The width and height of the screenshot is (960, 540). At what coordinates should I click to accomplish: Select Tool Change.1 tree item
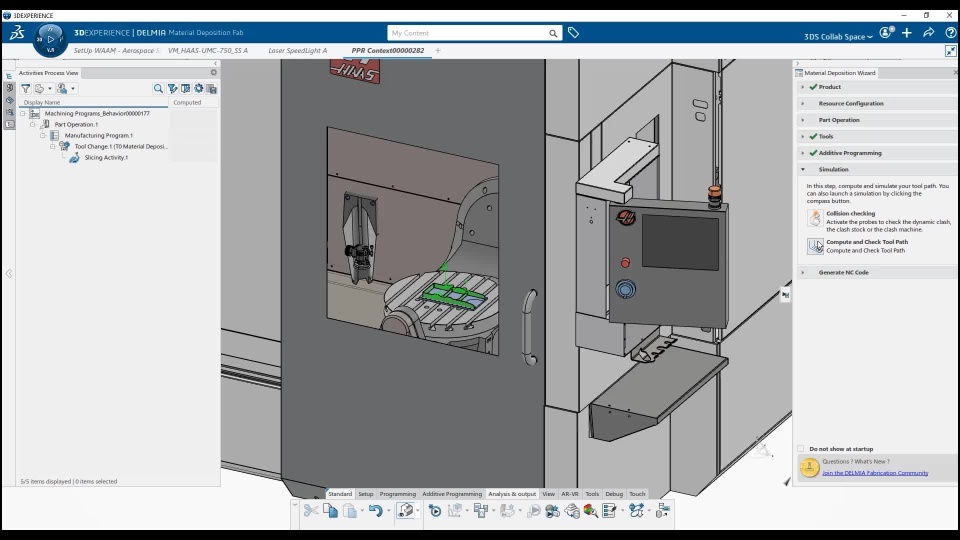click(x=121, y=146)
